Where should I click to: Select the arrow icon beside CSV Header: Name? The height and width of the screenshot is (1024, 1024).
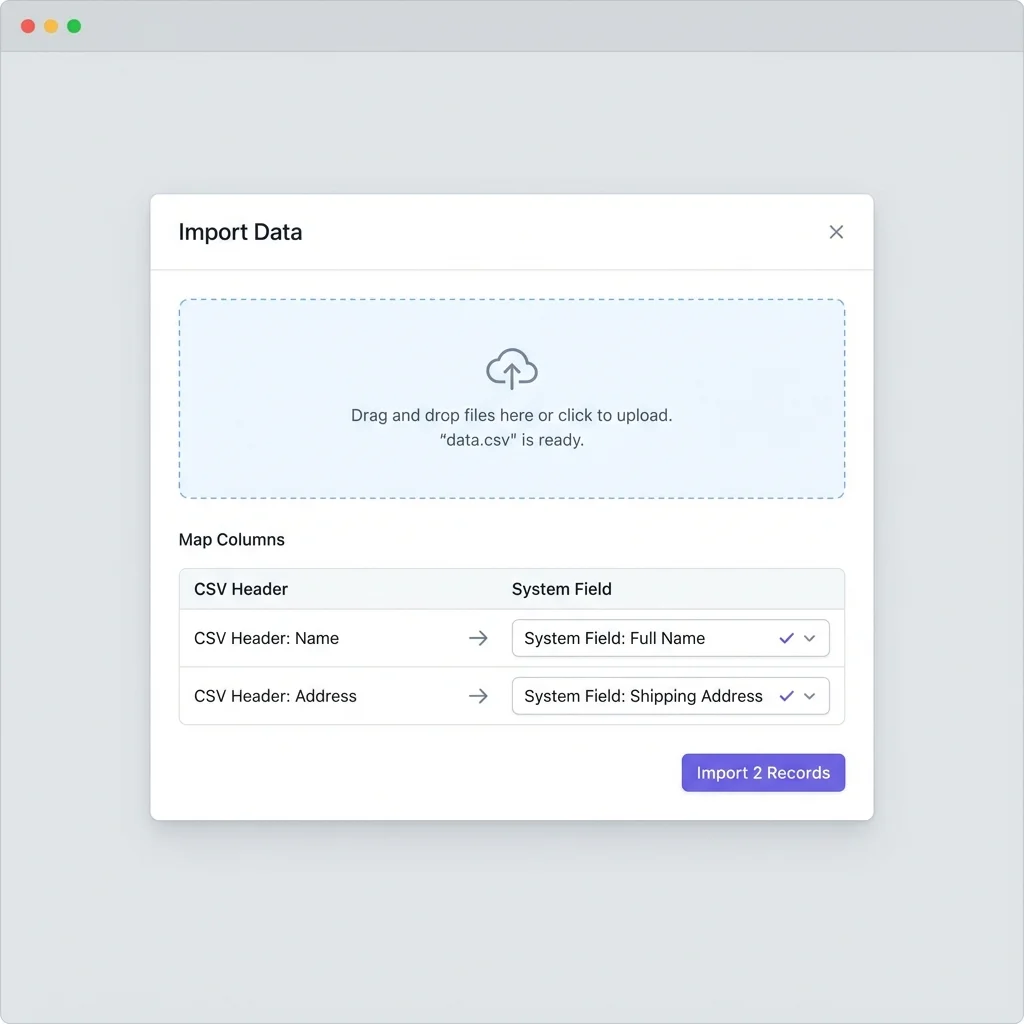[x=478, y=638]
